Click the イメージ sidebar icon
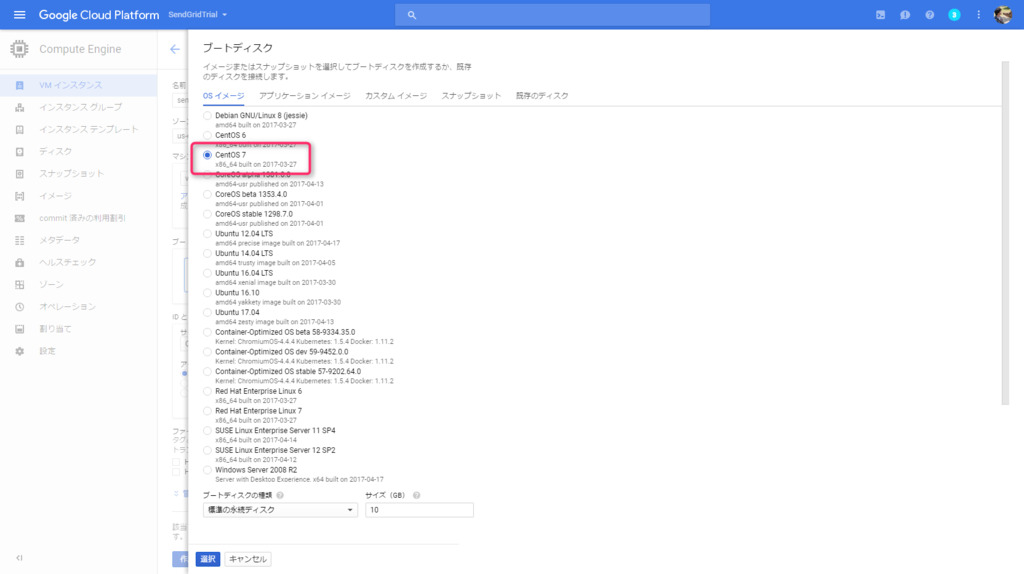Viewport: 1024px width, 574px height. [20, 196]
